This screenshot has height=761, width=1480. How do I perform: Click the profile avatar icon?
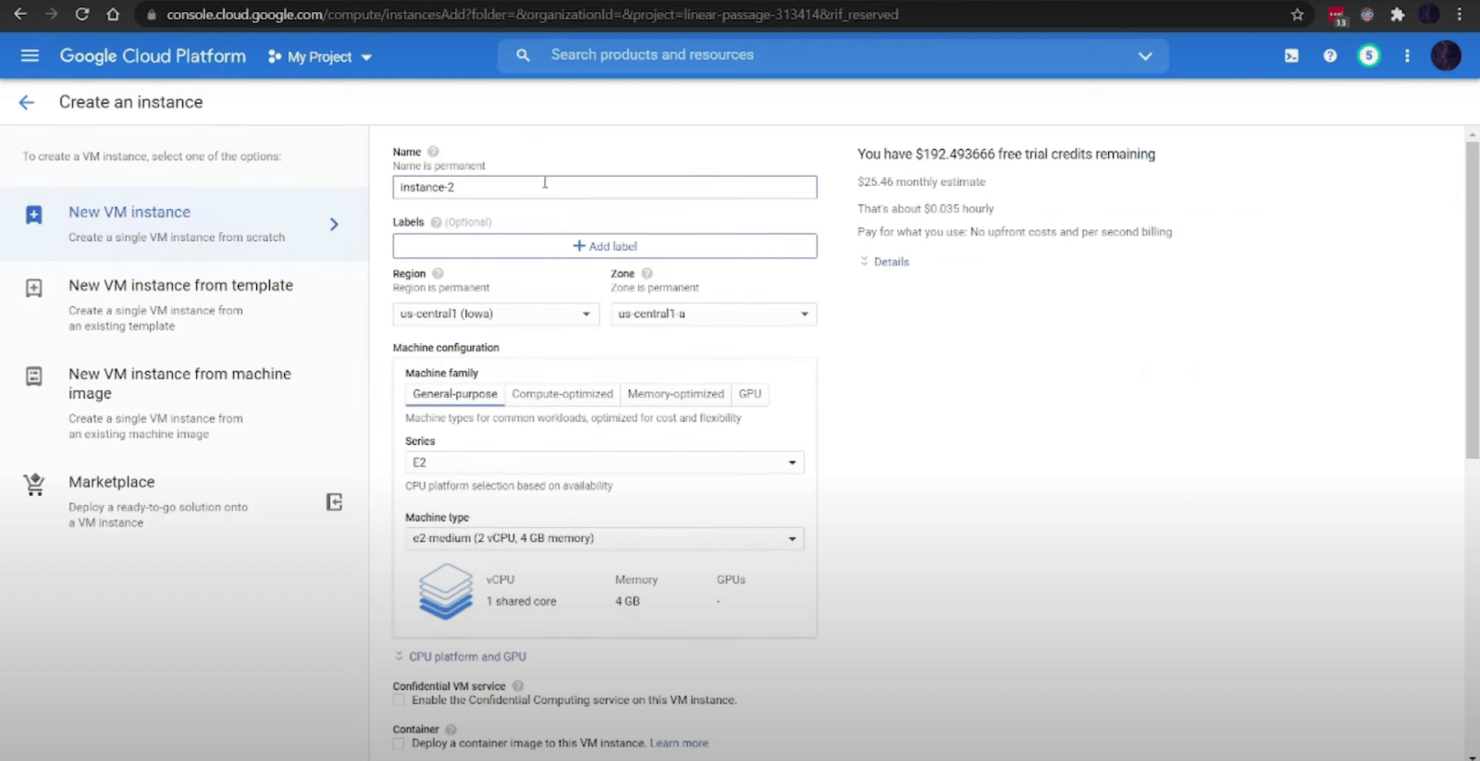[x=1446, y=55]
